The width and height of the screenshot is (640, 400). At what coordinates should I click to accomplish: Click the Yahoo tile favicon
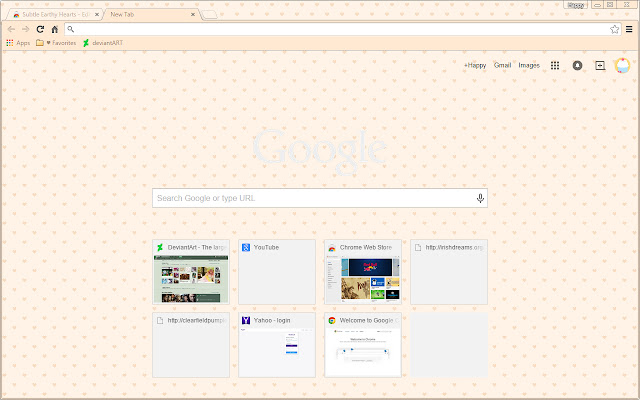pyautogui.click(x=246, y=320)
